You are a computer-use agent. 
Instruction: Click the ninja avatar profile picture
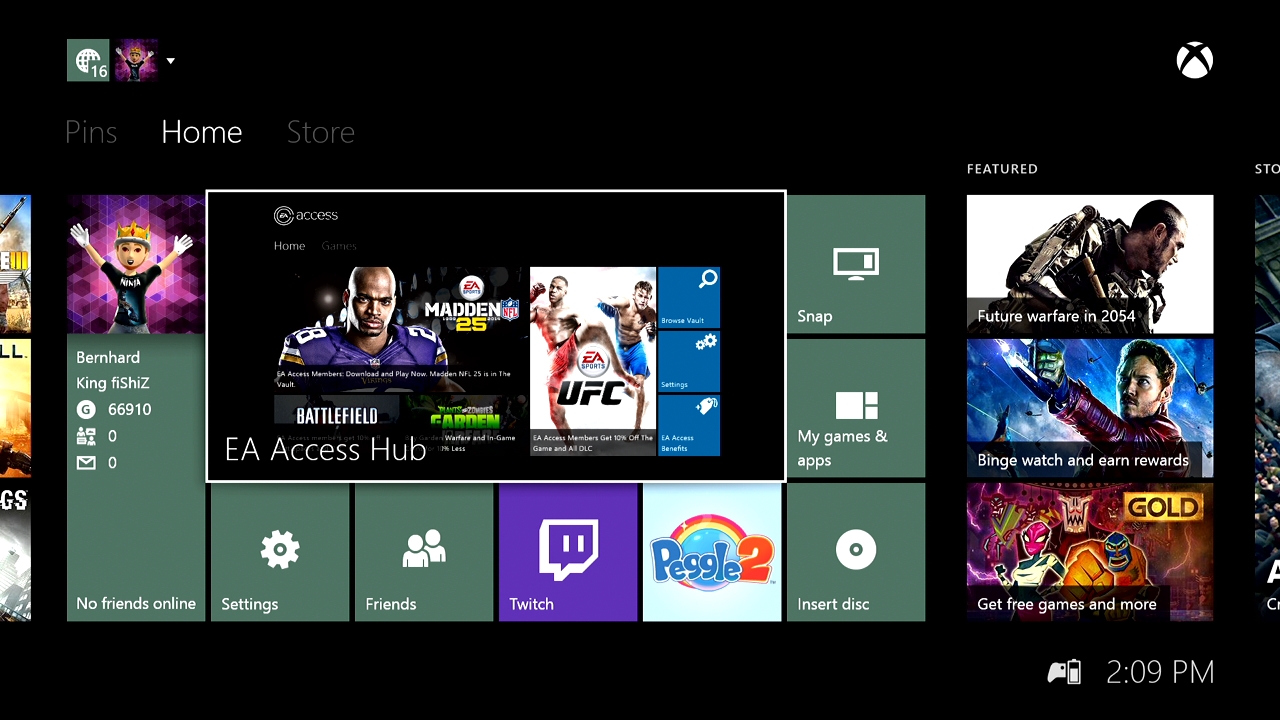(135, 264)
